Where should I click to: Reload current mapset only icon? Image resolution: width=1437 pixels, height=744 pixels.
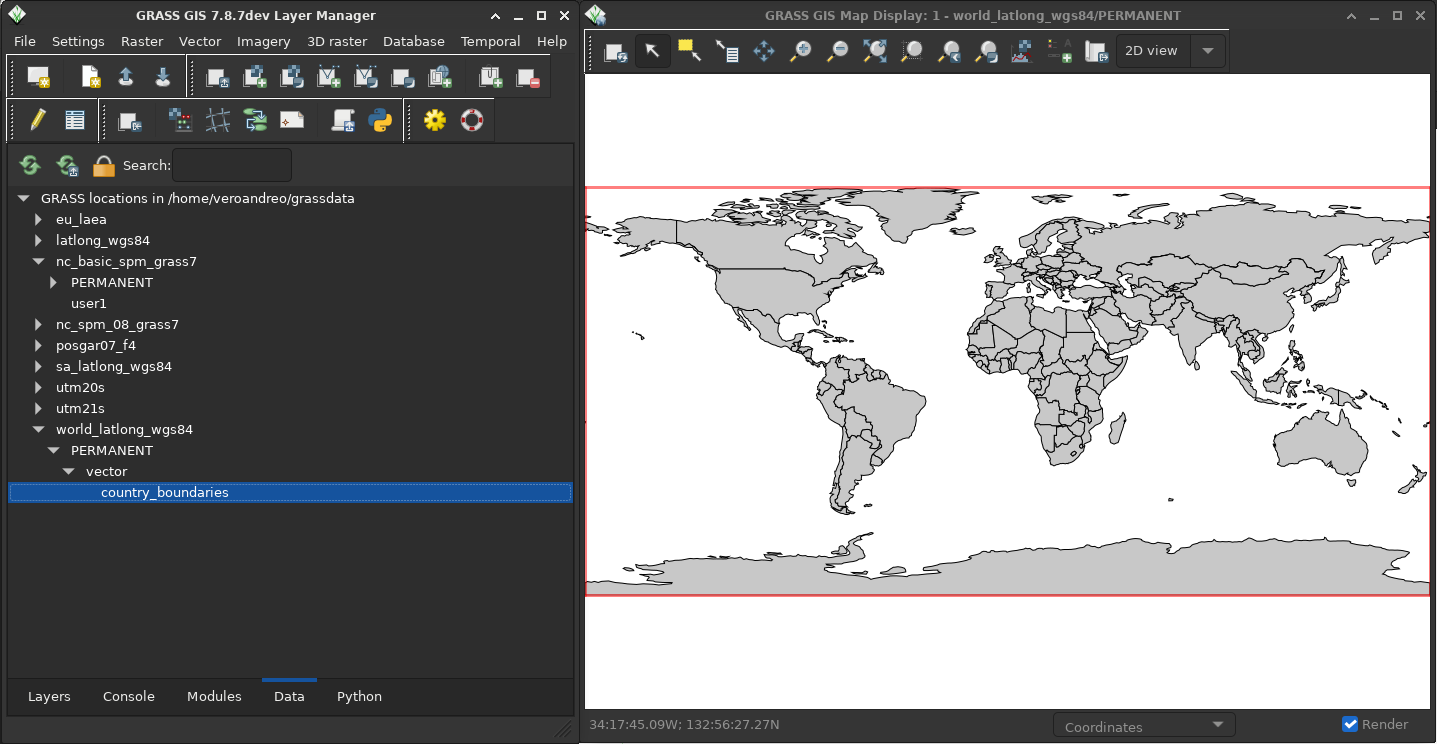click(x=67, y=165)
